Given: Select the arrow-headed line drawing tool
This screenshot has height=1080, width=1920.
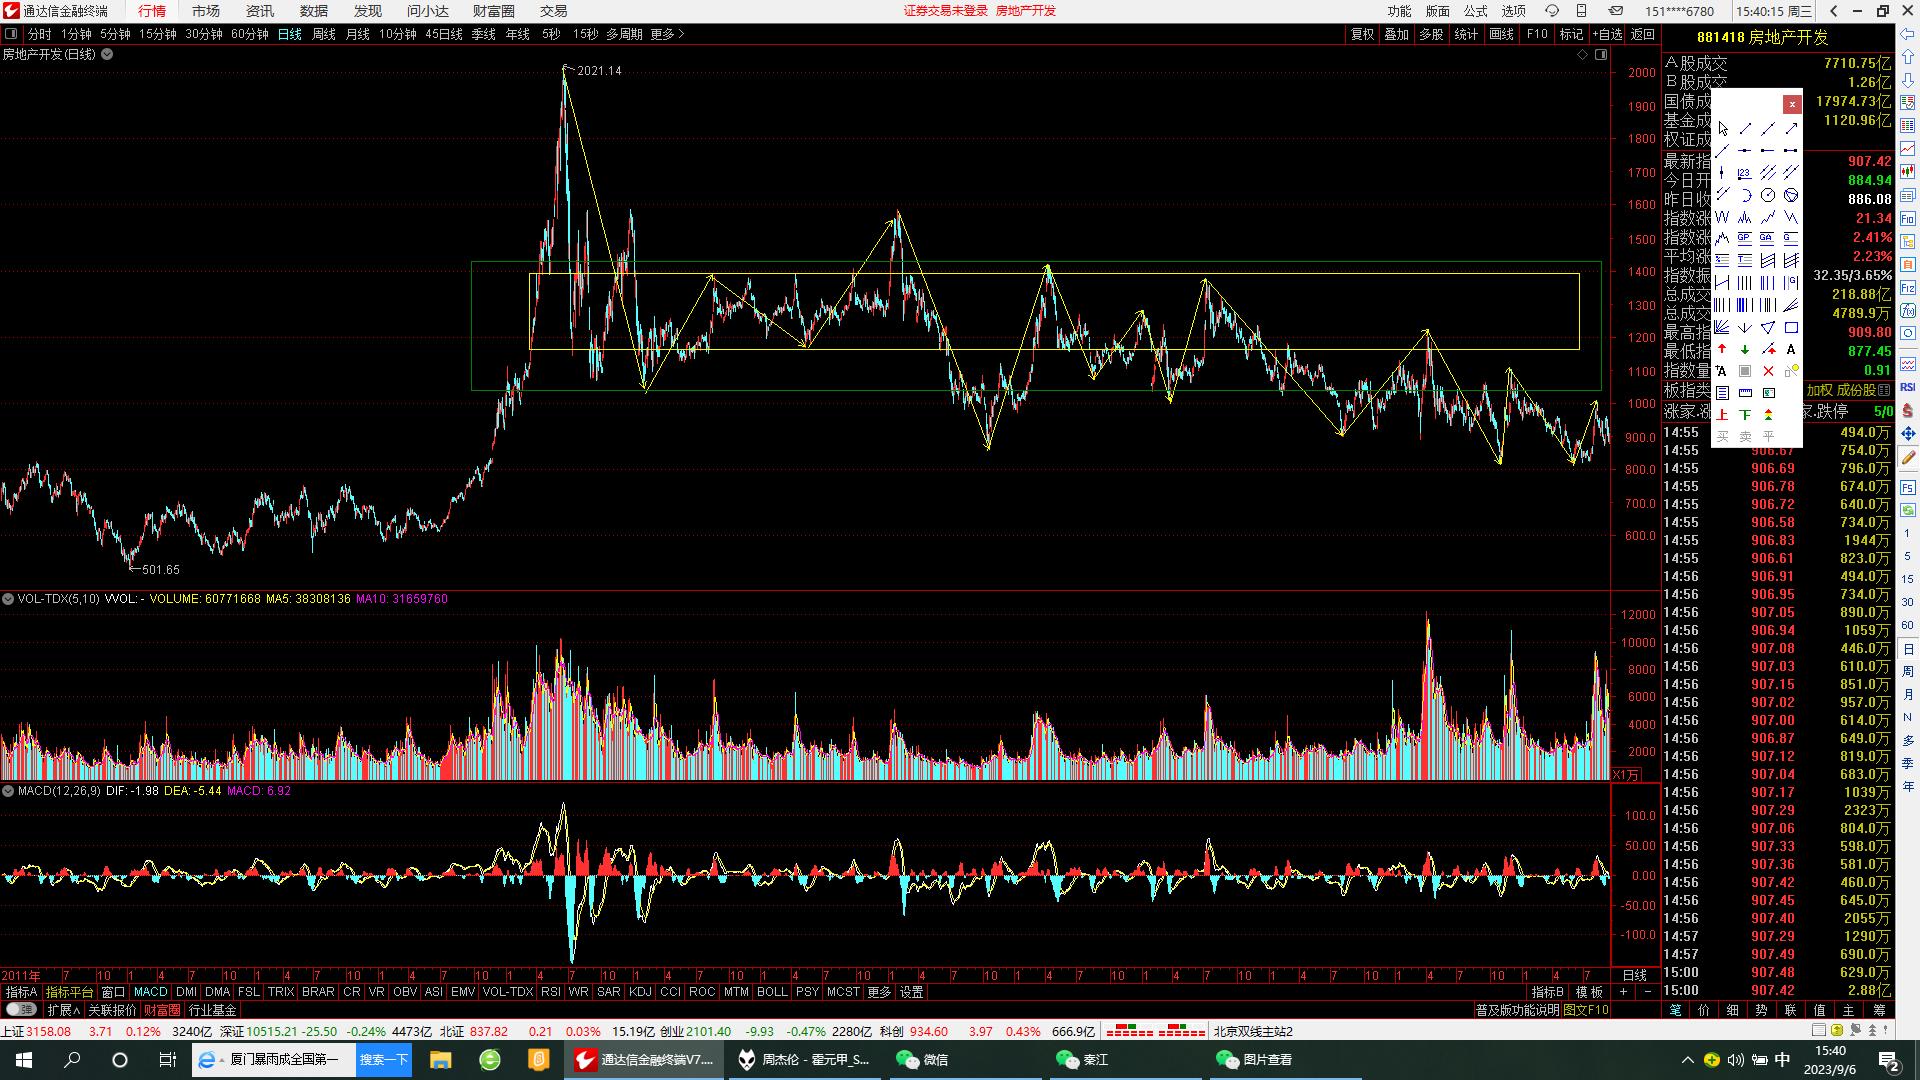Looking at the screenshot, I should 1791,129.
